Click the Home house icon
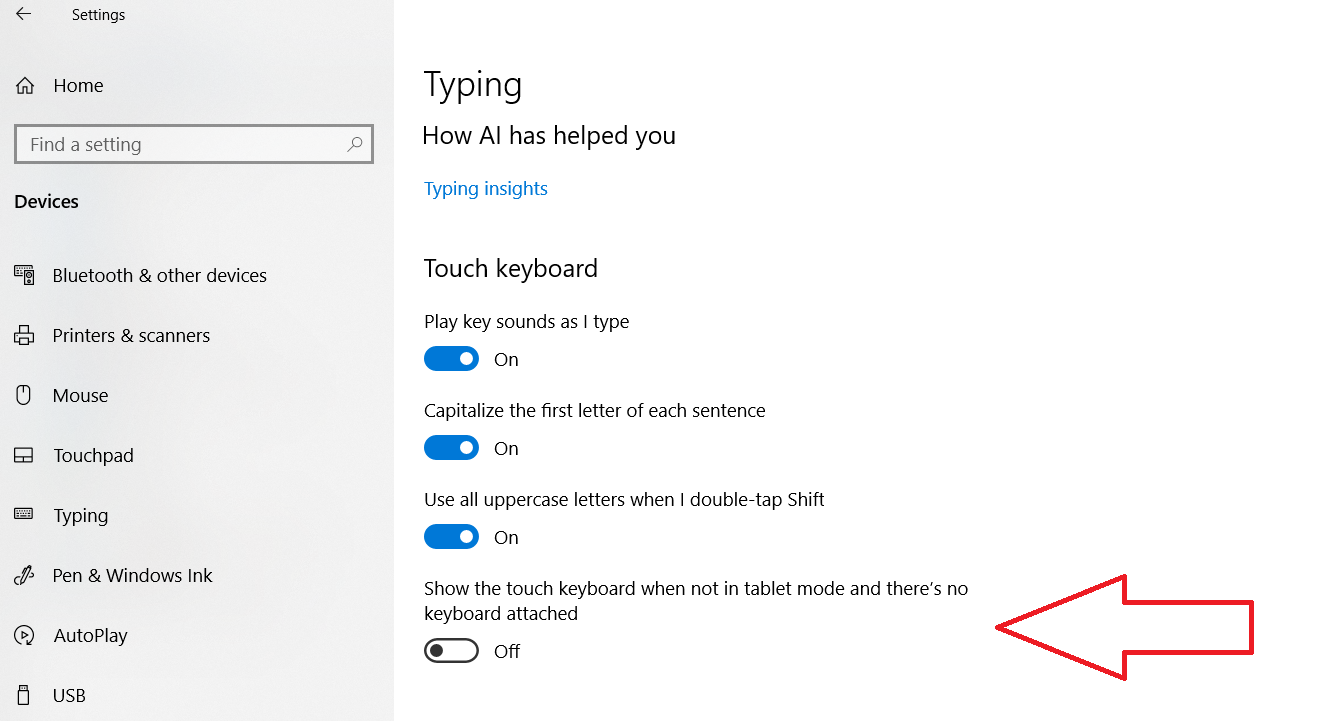Screen dimensions: 1318x721 (23, 85)
